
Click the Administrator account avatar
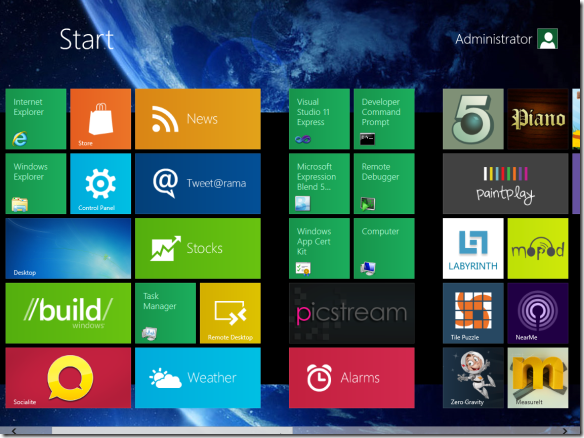(547, 39)
